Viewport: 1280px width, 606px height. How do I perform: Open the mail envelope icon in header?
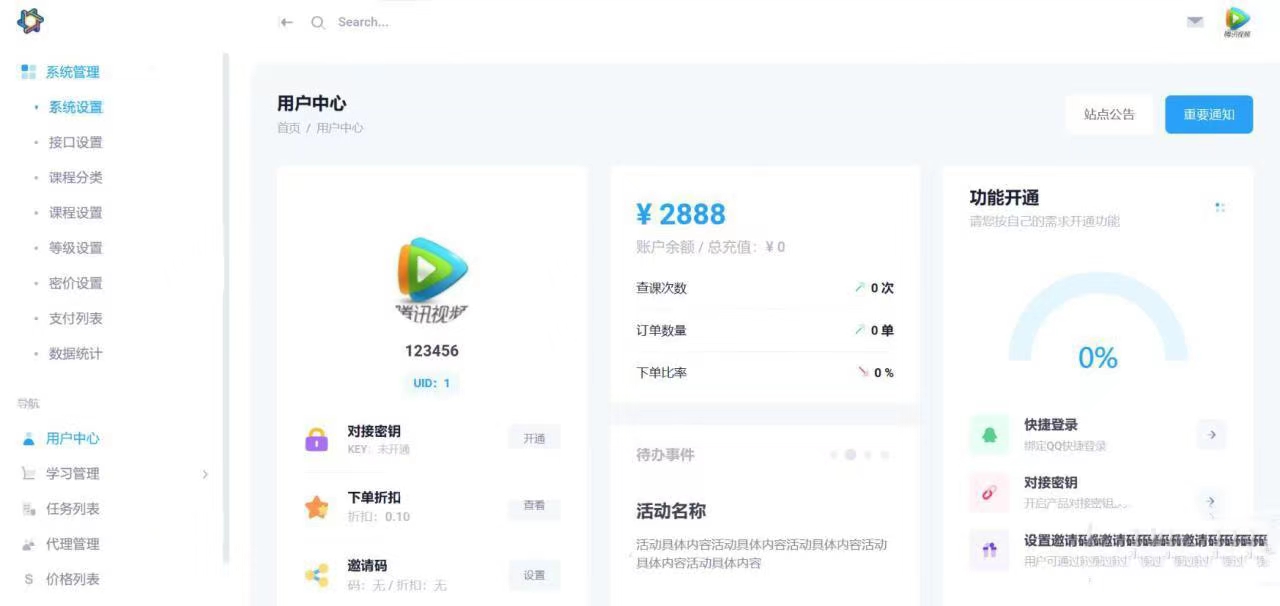click(1195, 22)
